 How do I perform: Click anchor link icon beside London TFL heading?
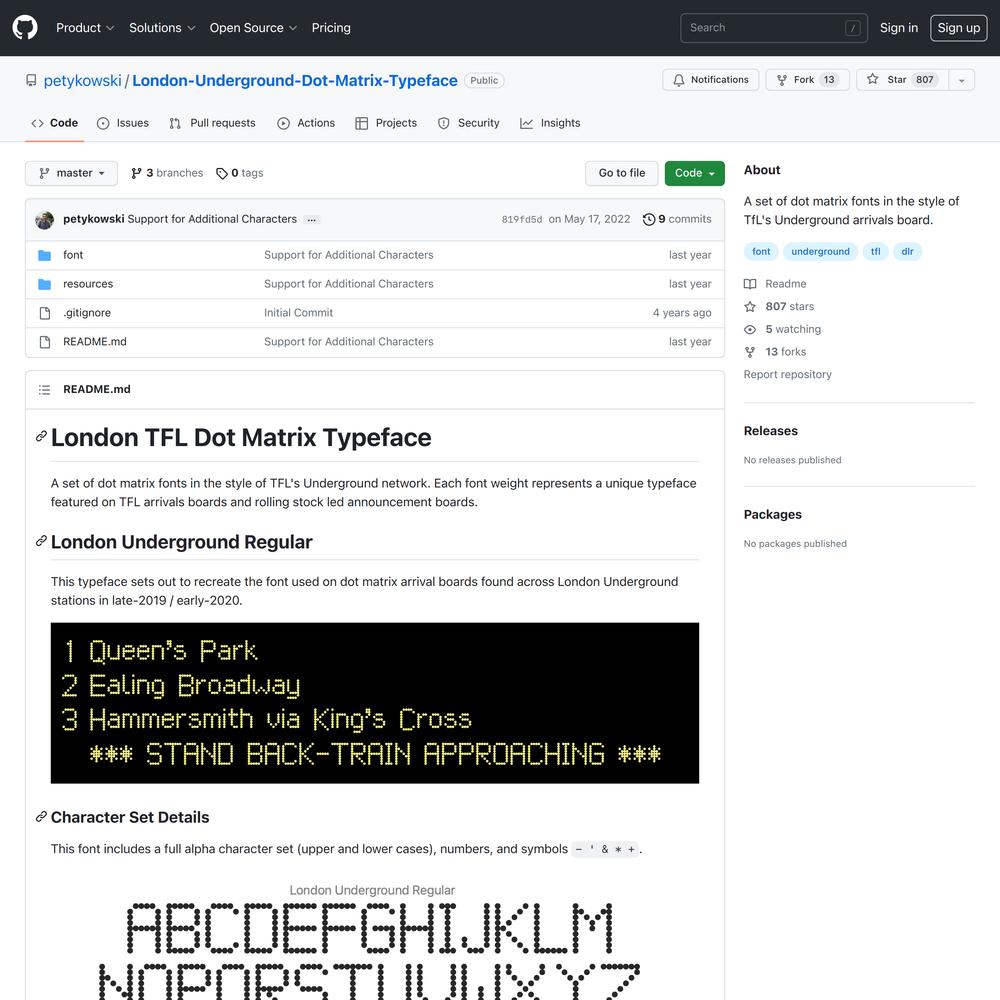[41, 436]
